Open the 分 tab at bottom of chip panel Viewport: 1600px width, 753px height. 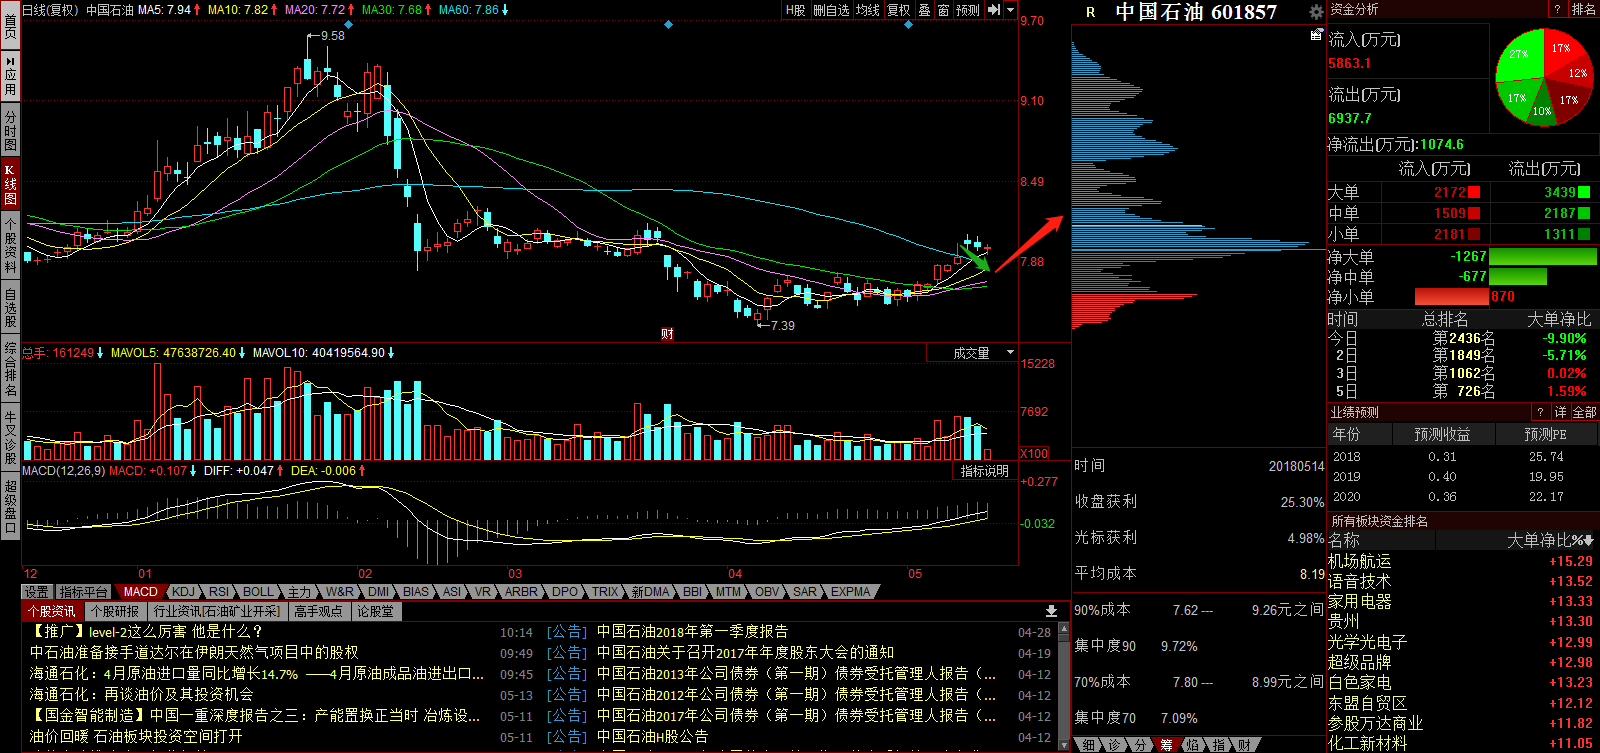click(x=1140, y=745)
